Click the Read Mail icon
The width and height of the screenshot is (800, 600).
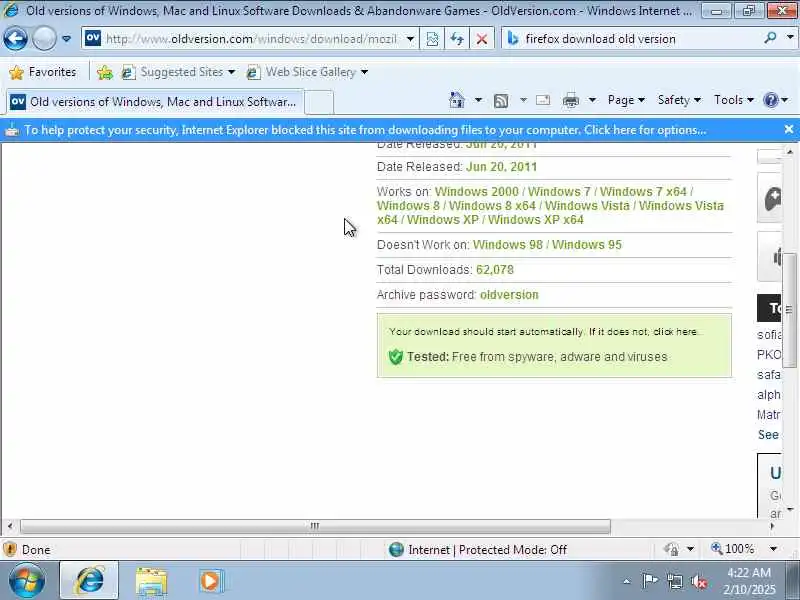543,100
